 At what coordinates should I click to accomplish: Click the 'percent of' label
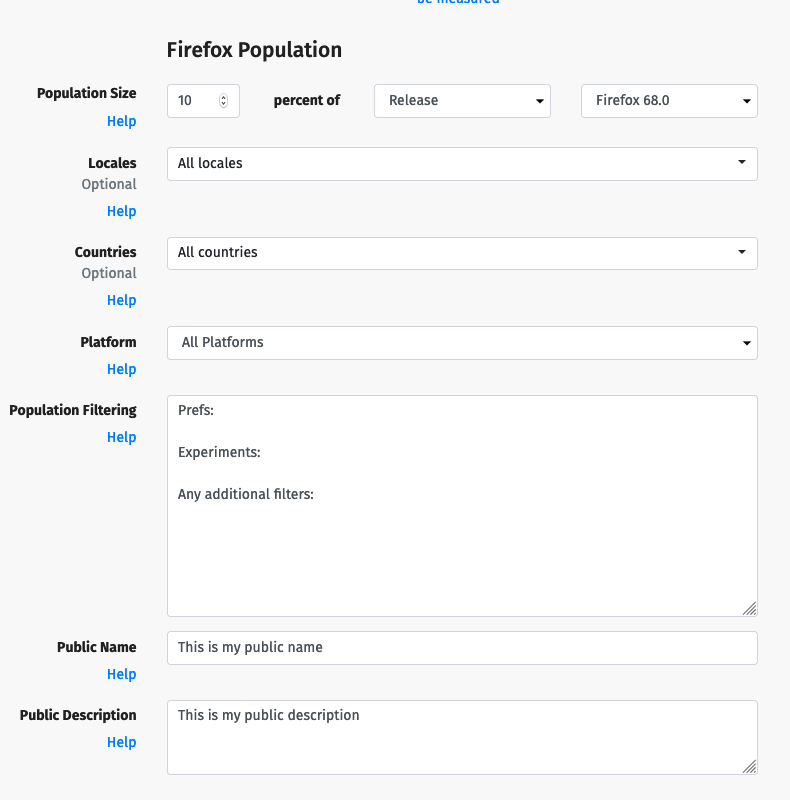[x=307, y=101]
